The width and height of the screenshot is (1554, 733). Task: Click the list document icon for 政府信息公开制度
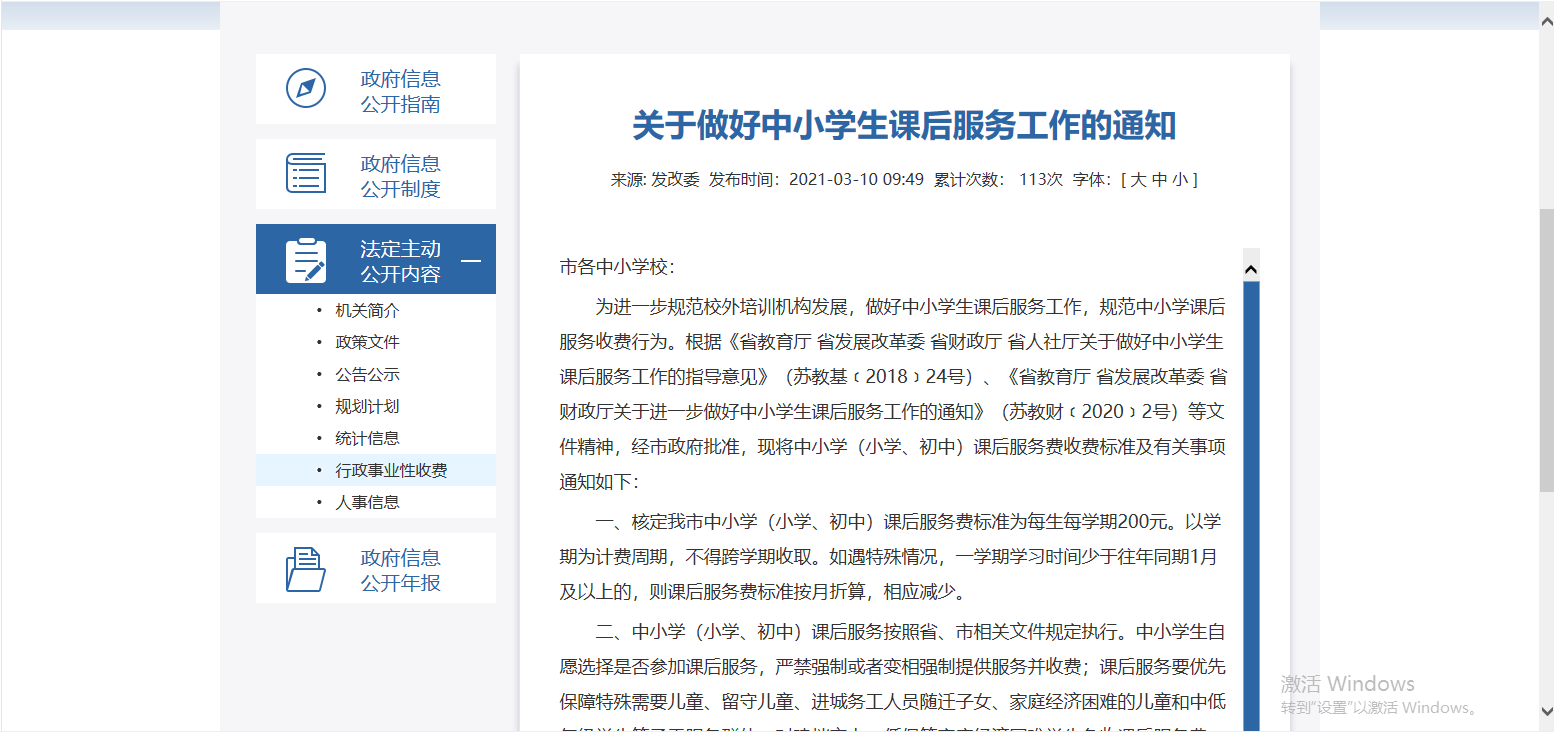pos(306,173)
